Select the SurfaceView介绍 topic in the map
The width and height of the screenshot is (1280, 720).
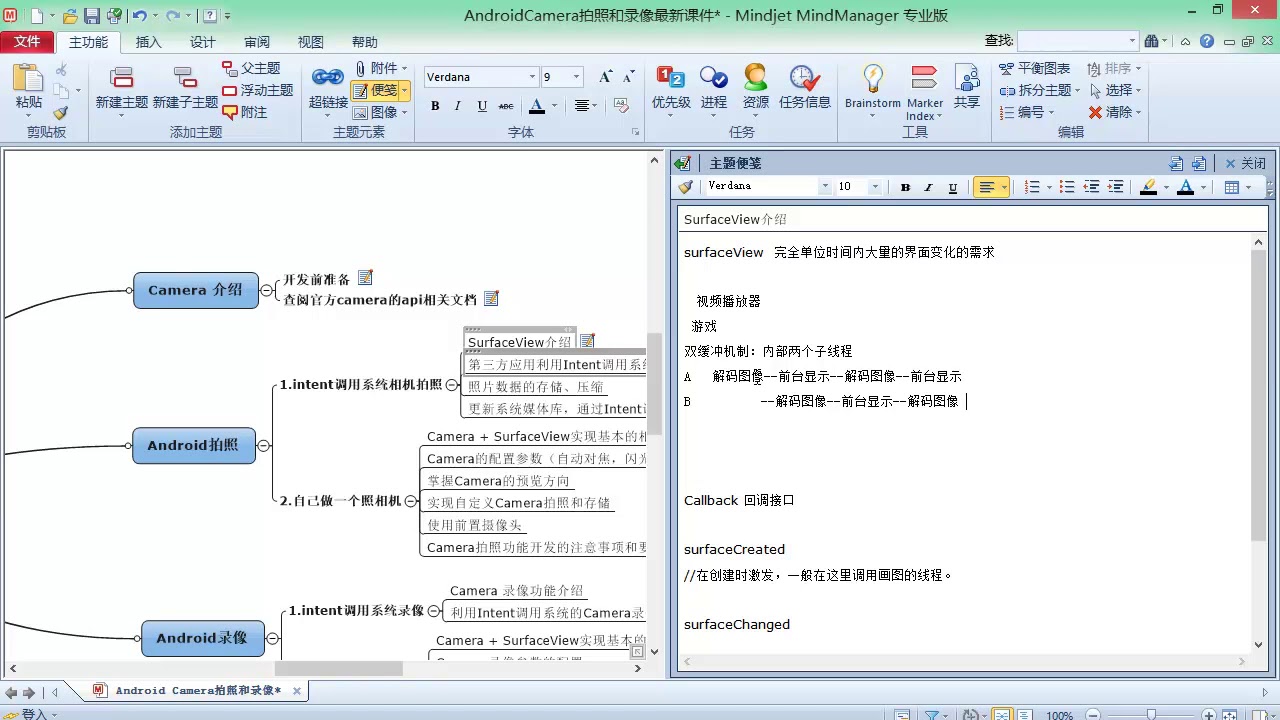(520, 342)
